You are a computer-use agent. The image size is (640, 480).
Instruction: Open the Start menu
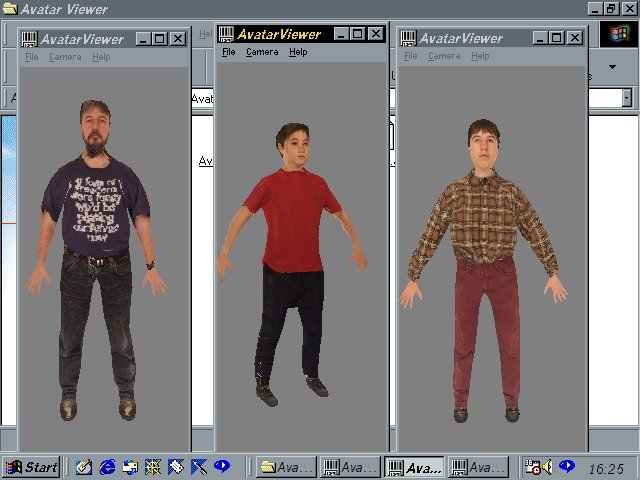pos(32,467)
